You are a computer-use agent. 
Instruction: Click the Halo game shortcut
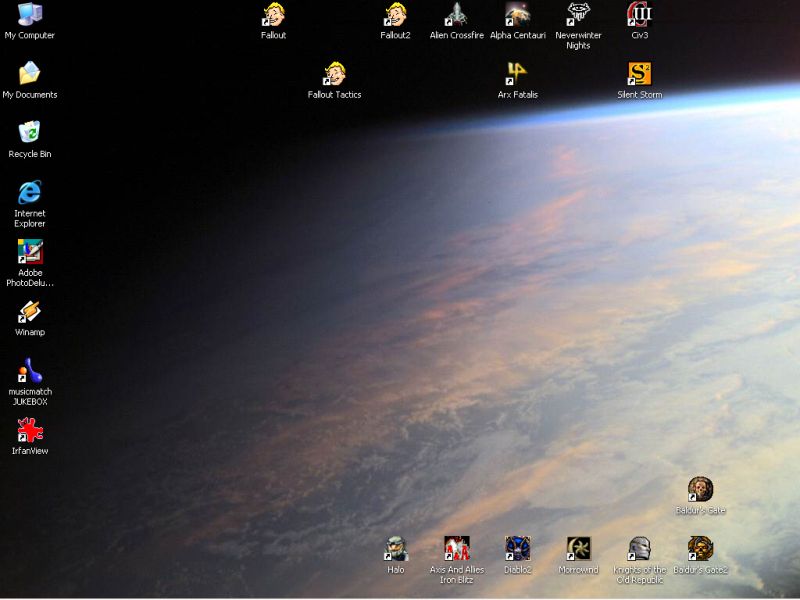[396, 549]
